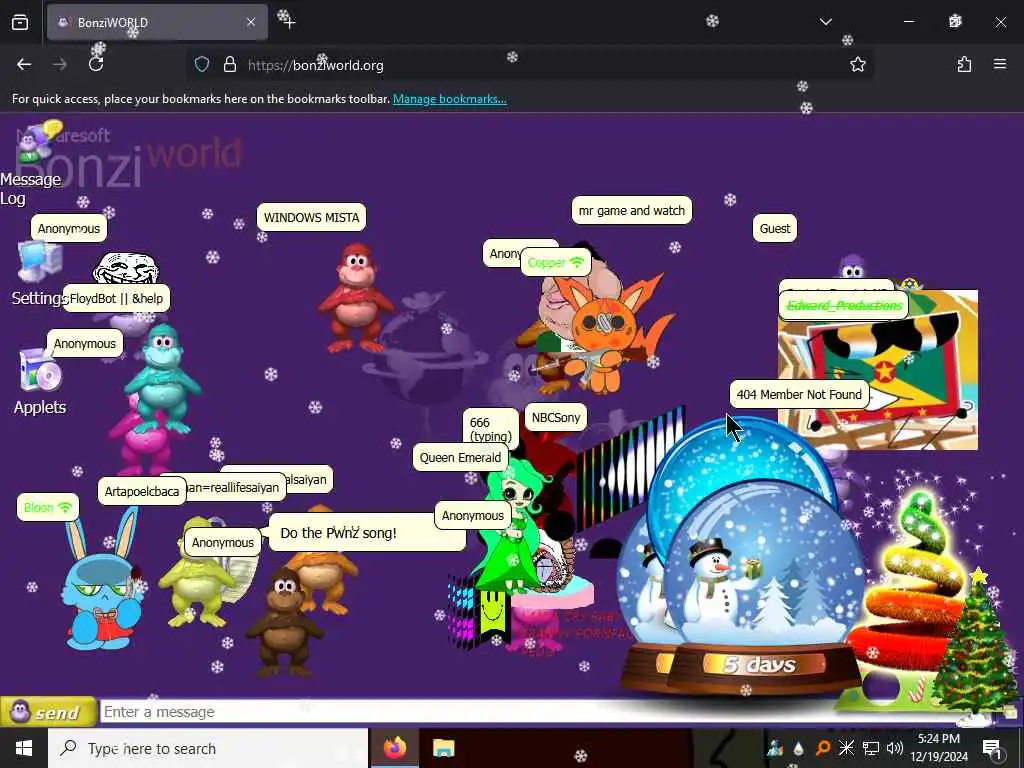Image resolution: width=1024 pixels, height=768 pixels.
Task: Open a new browser tab
Action: 289,22
